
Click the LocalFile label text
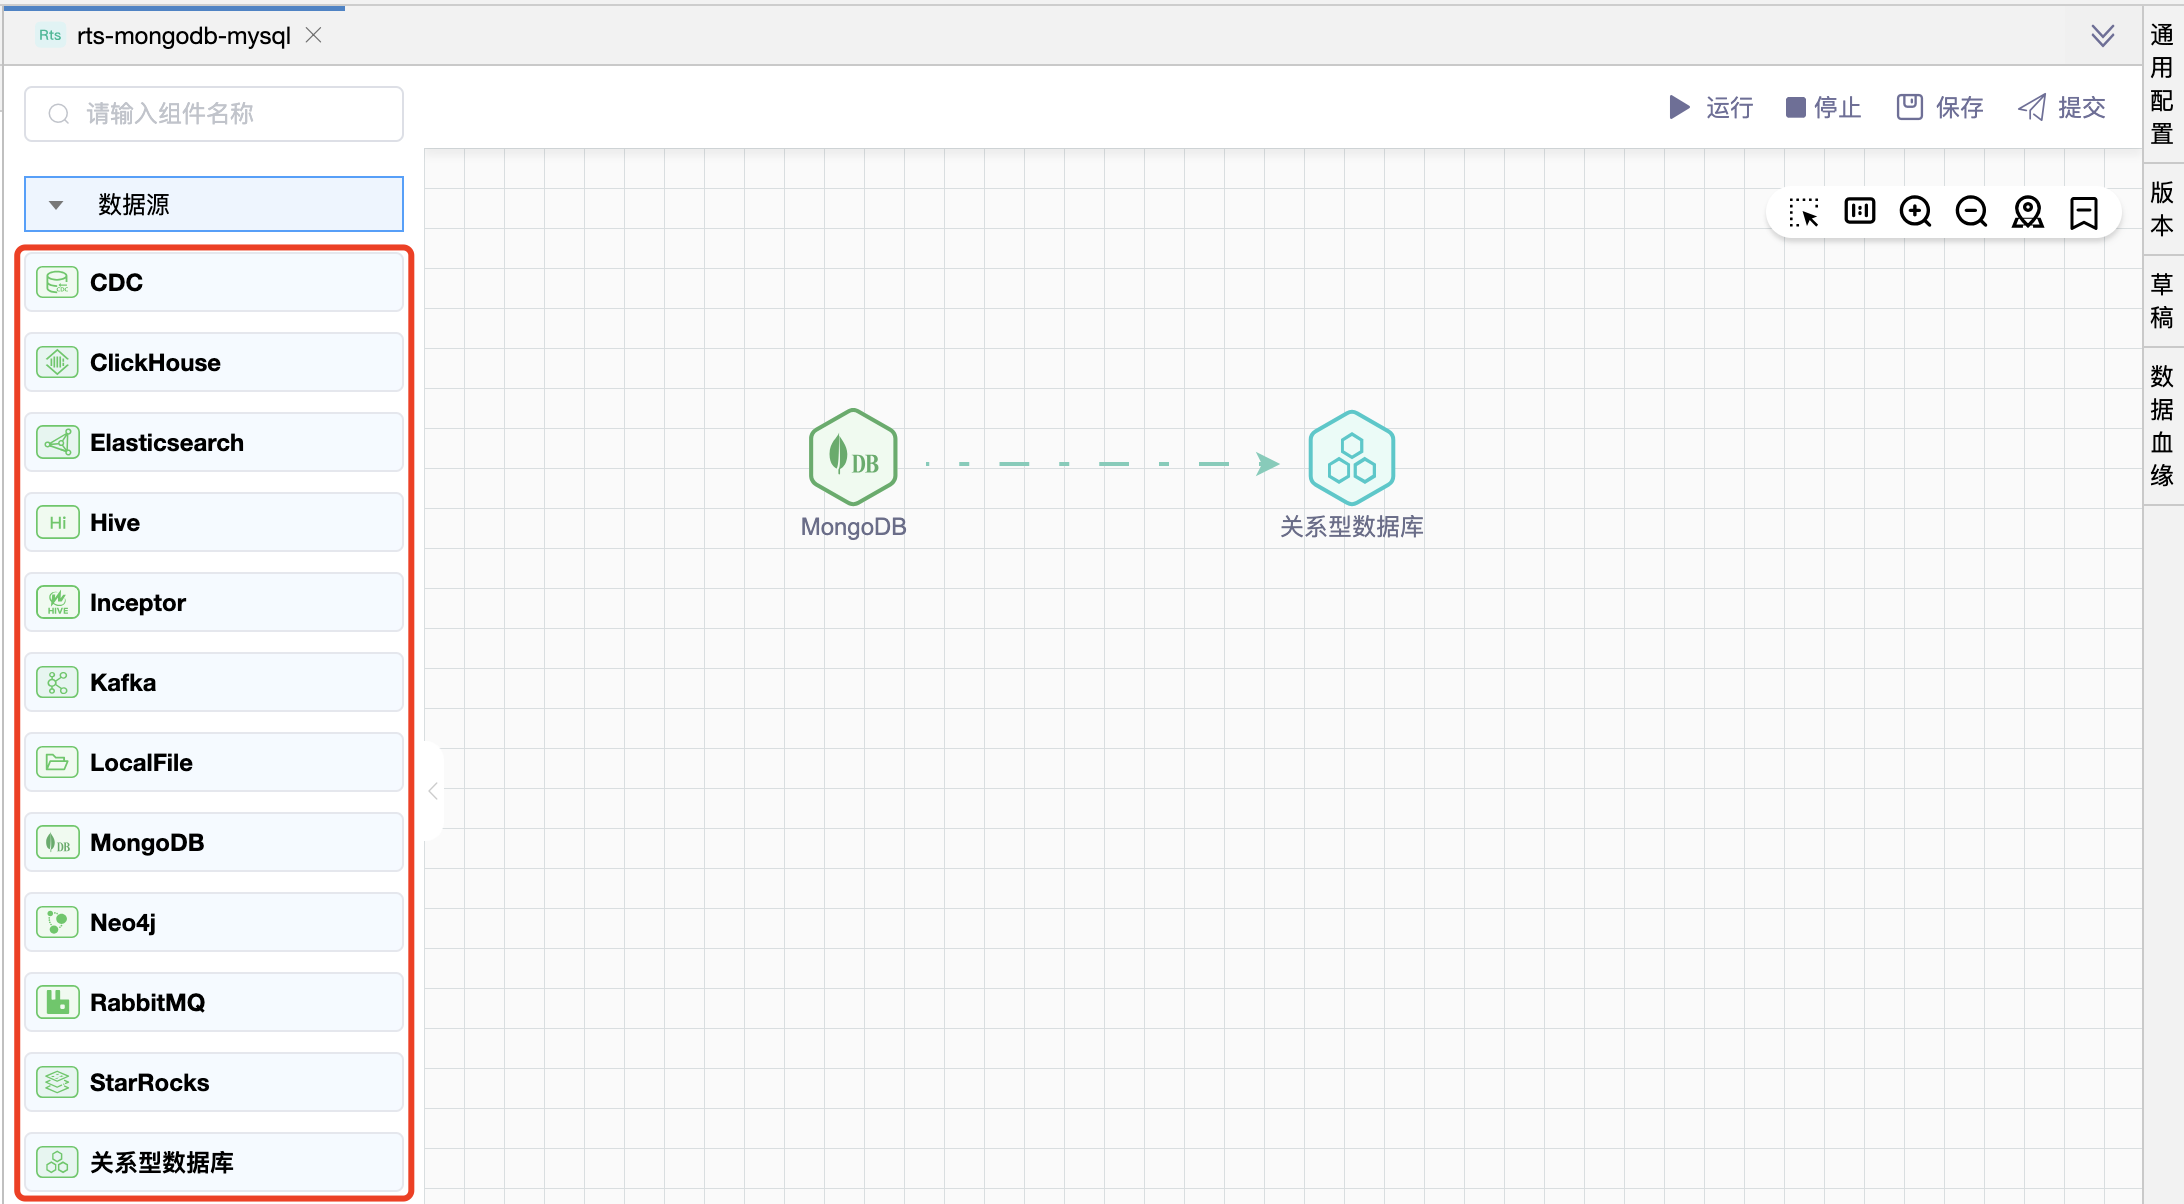(141, 763)
